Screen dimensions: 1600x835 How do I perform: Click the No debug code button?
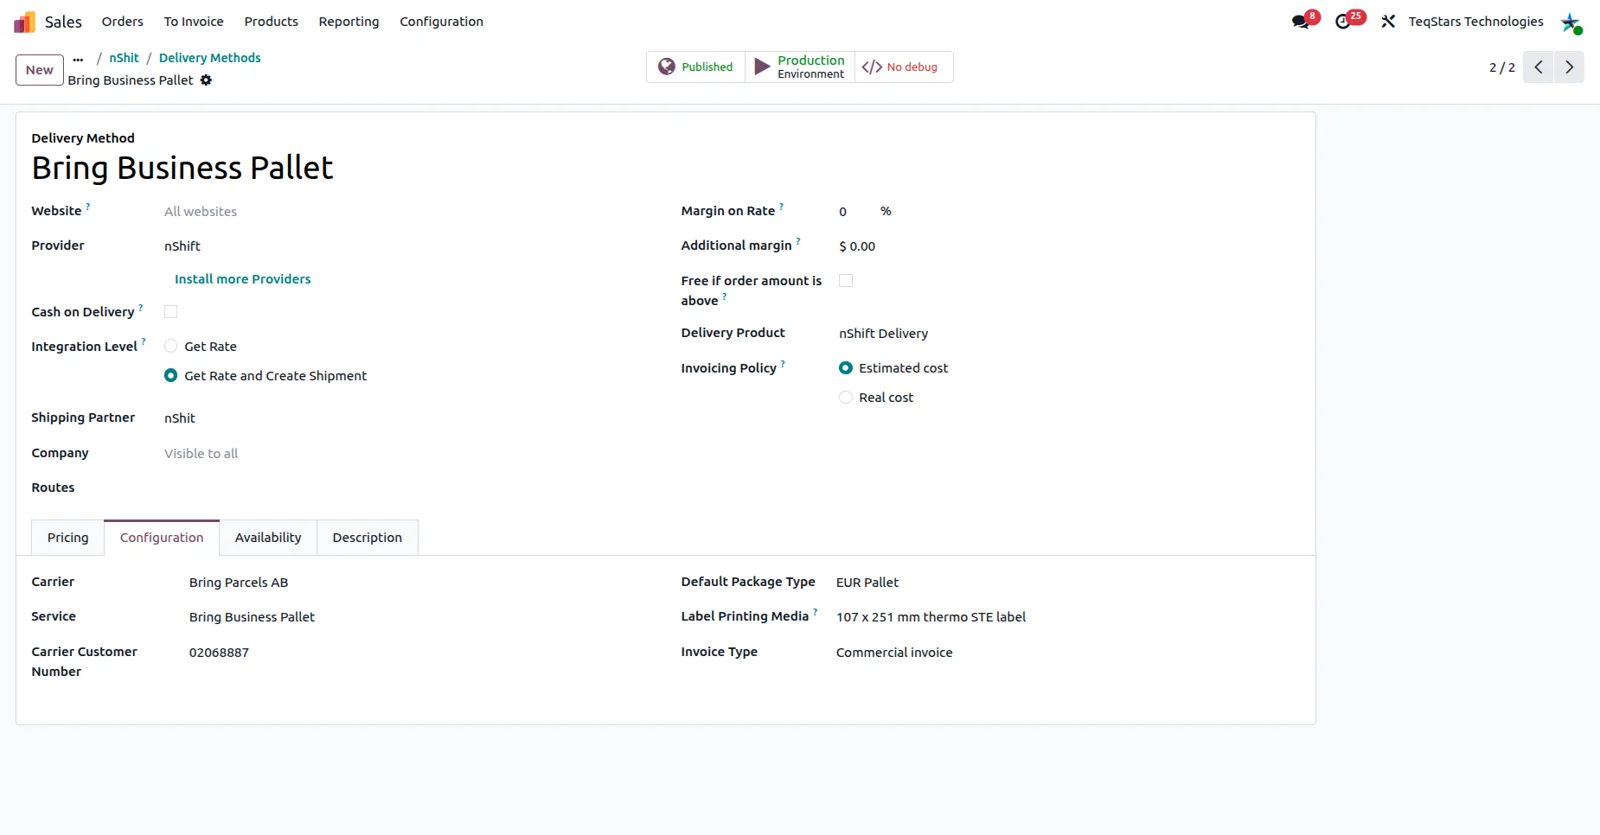(x=903, y=67)
